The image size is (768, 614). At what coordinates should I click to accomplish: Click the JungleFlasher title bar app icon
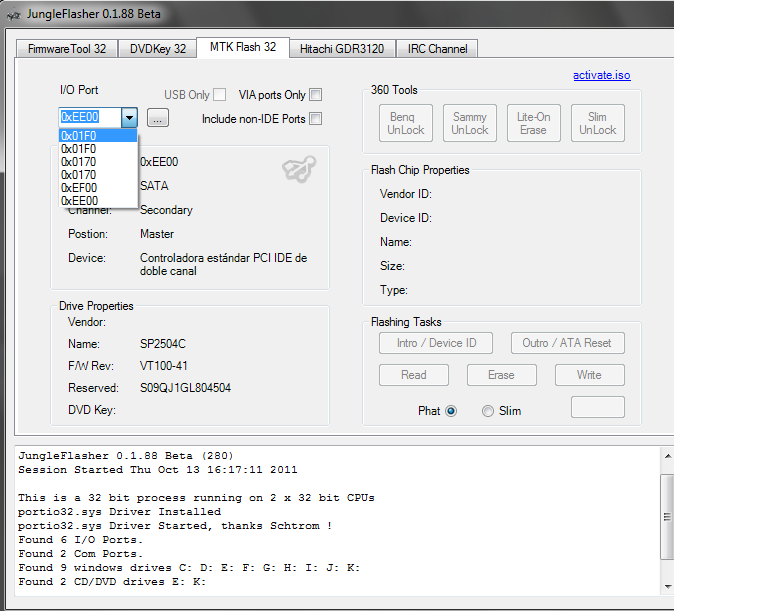tap(14, 15)
